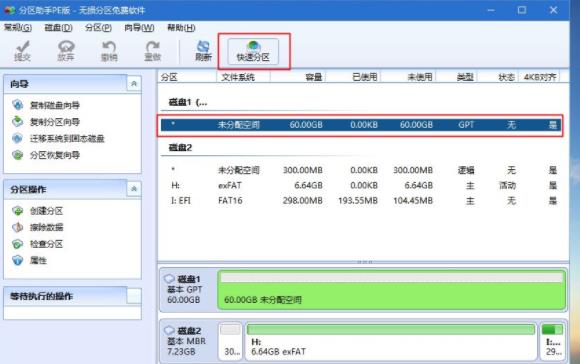The height and width of the screenshot is (364, 580).
Task: Click the 磁盘2 group heading in the list
Action: pyautogui.click(x=180, y=148)
